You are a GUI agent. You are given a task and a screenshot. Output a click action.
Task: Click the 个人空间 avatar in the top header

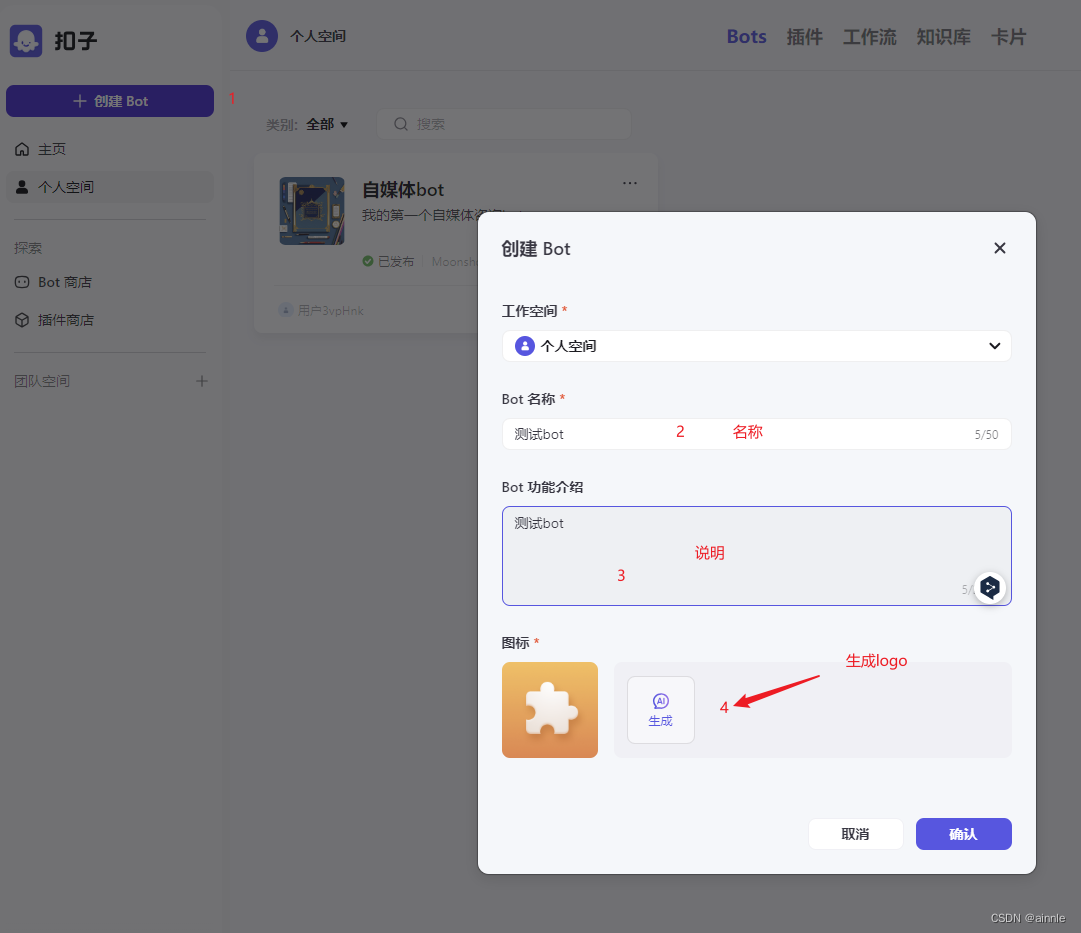click(x=262, y=36)
